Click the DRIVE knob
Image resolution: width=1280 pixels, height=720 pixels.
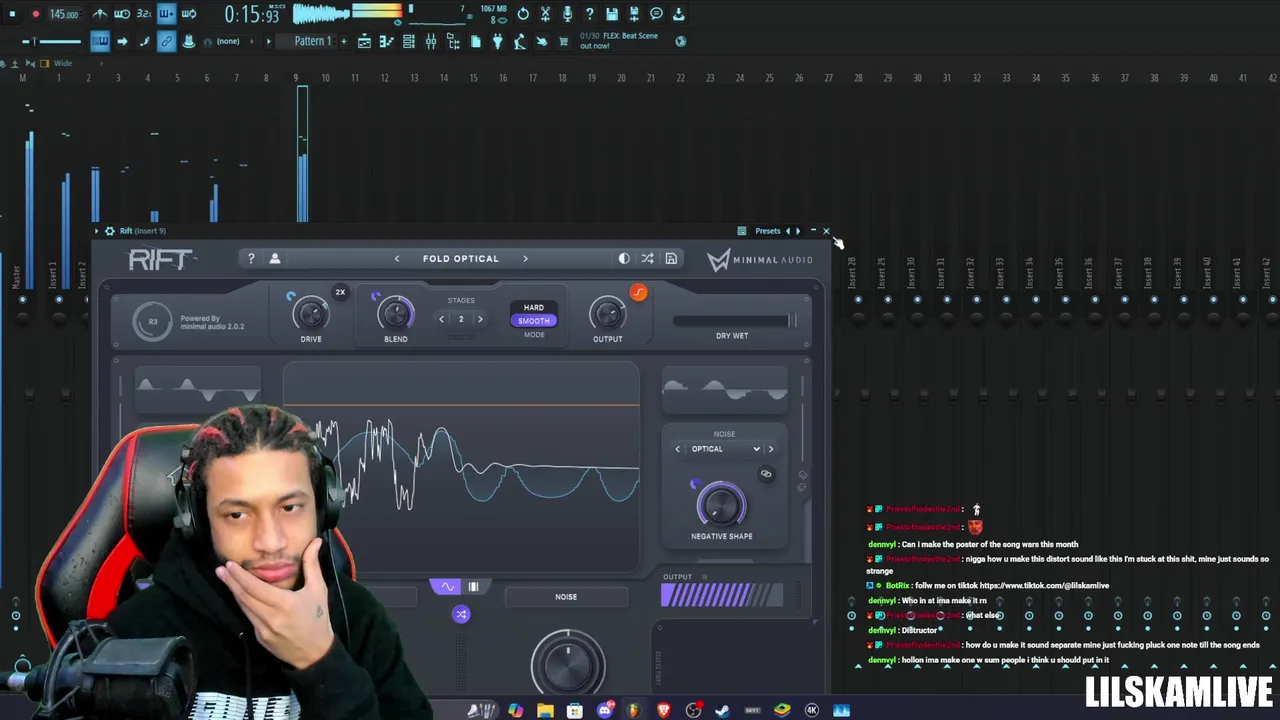[x=311, y=314]
